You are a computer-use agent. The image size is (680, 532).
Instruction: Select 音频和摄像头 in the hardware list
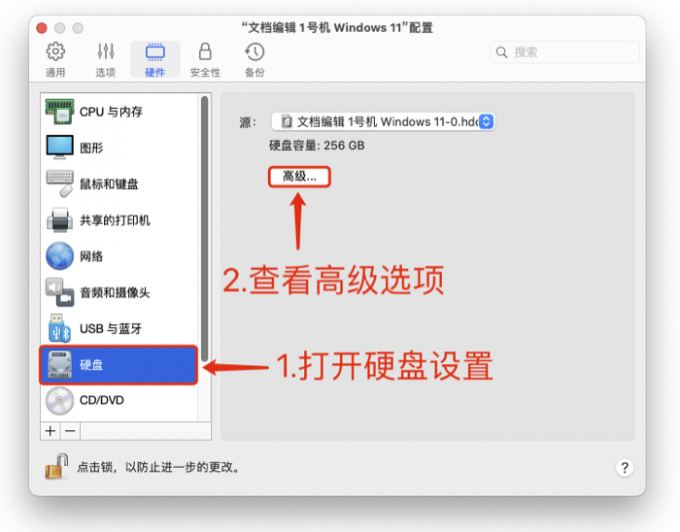[120, 292]
